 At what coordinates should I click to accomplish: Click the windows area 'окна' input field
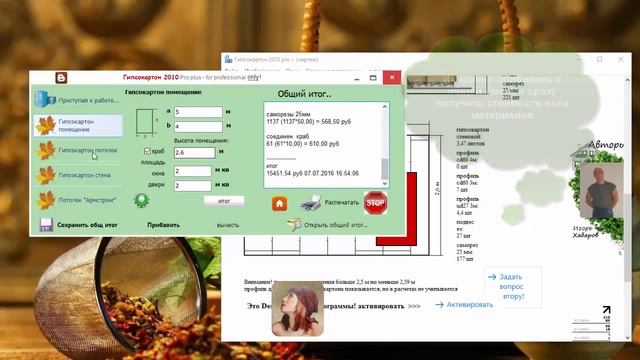click(x=193, y=171)
